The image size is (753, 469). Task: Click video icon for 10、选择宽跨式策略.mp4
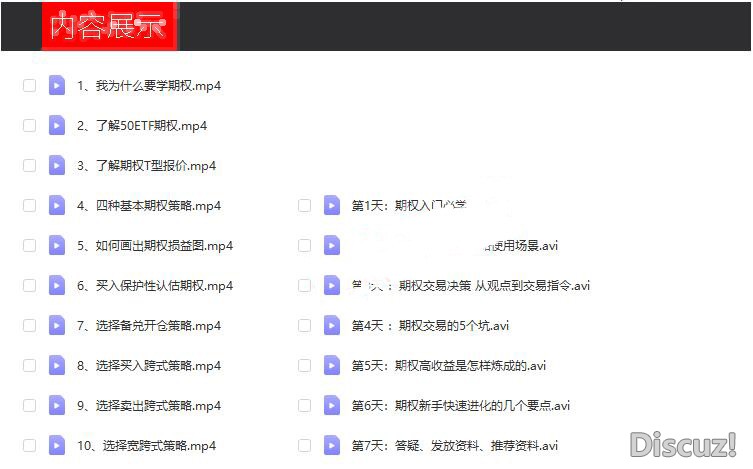pyautogui.click(x=57, y=445)
